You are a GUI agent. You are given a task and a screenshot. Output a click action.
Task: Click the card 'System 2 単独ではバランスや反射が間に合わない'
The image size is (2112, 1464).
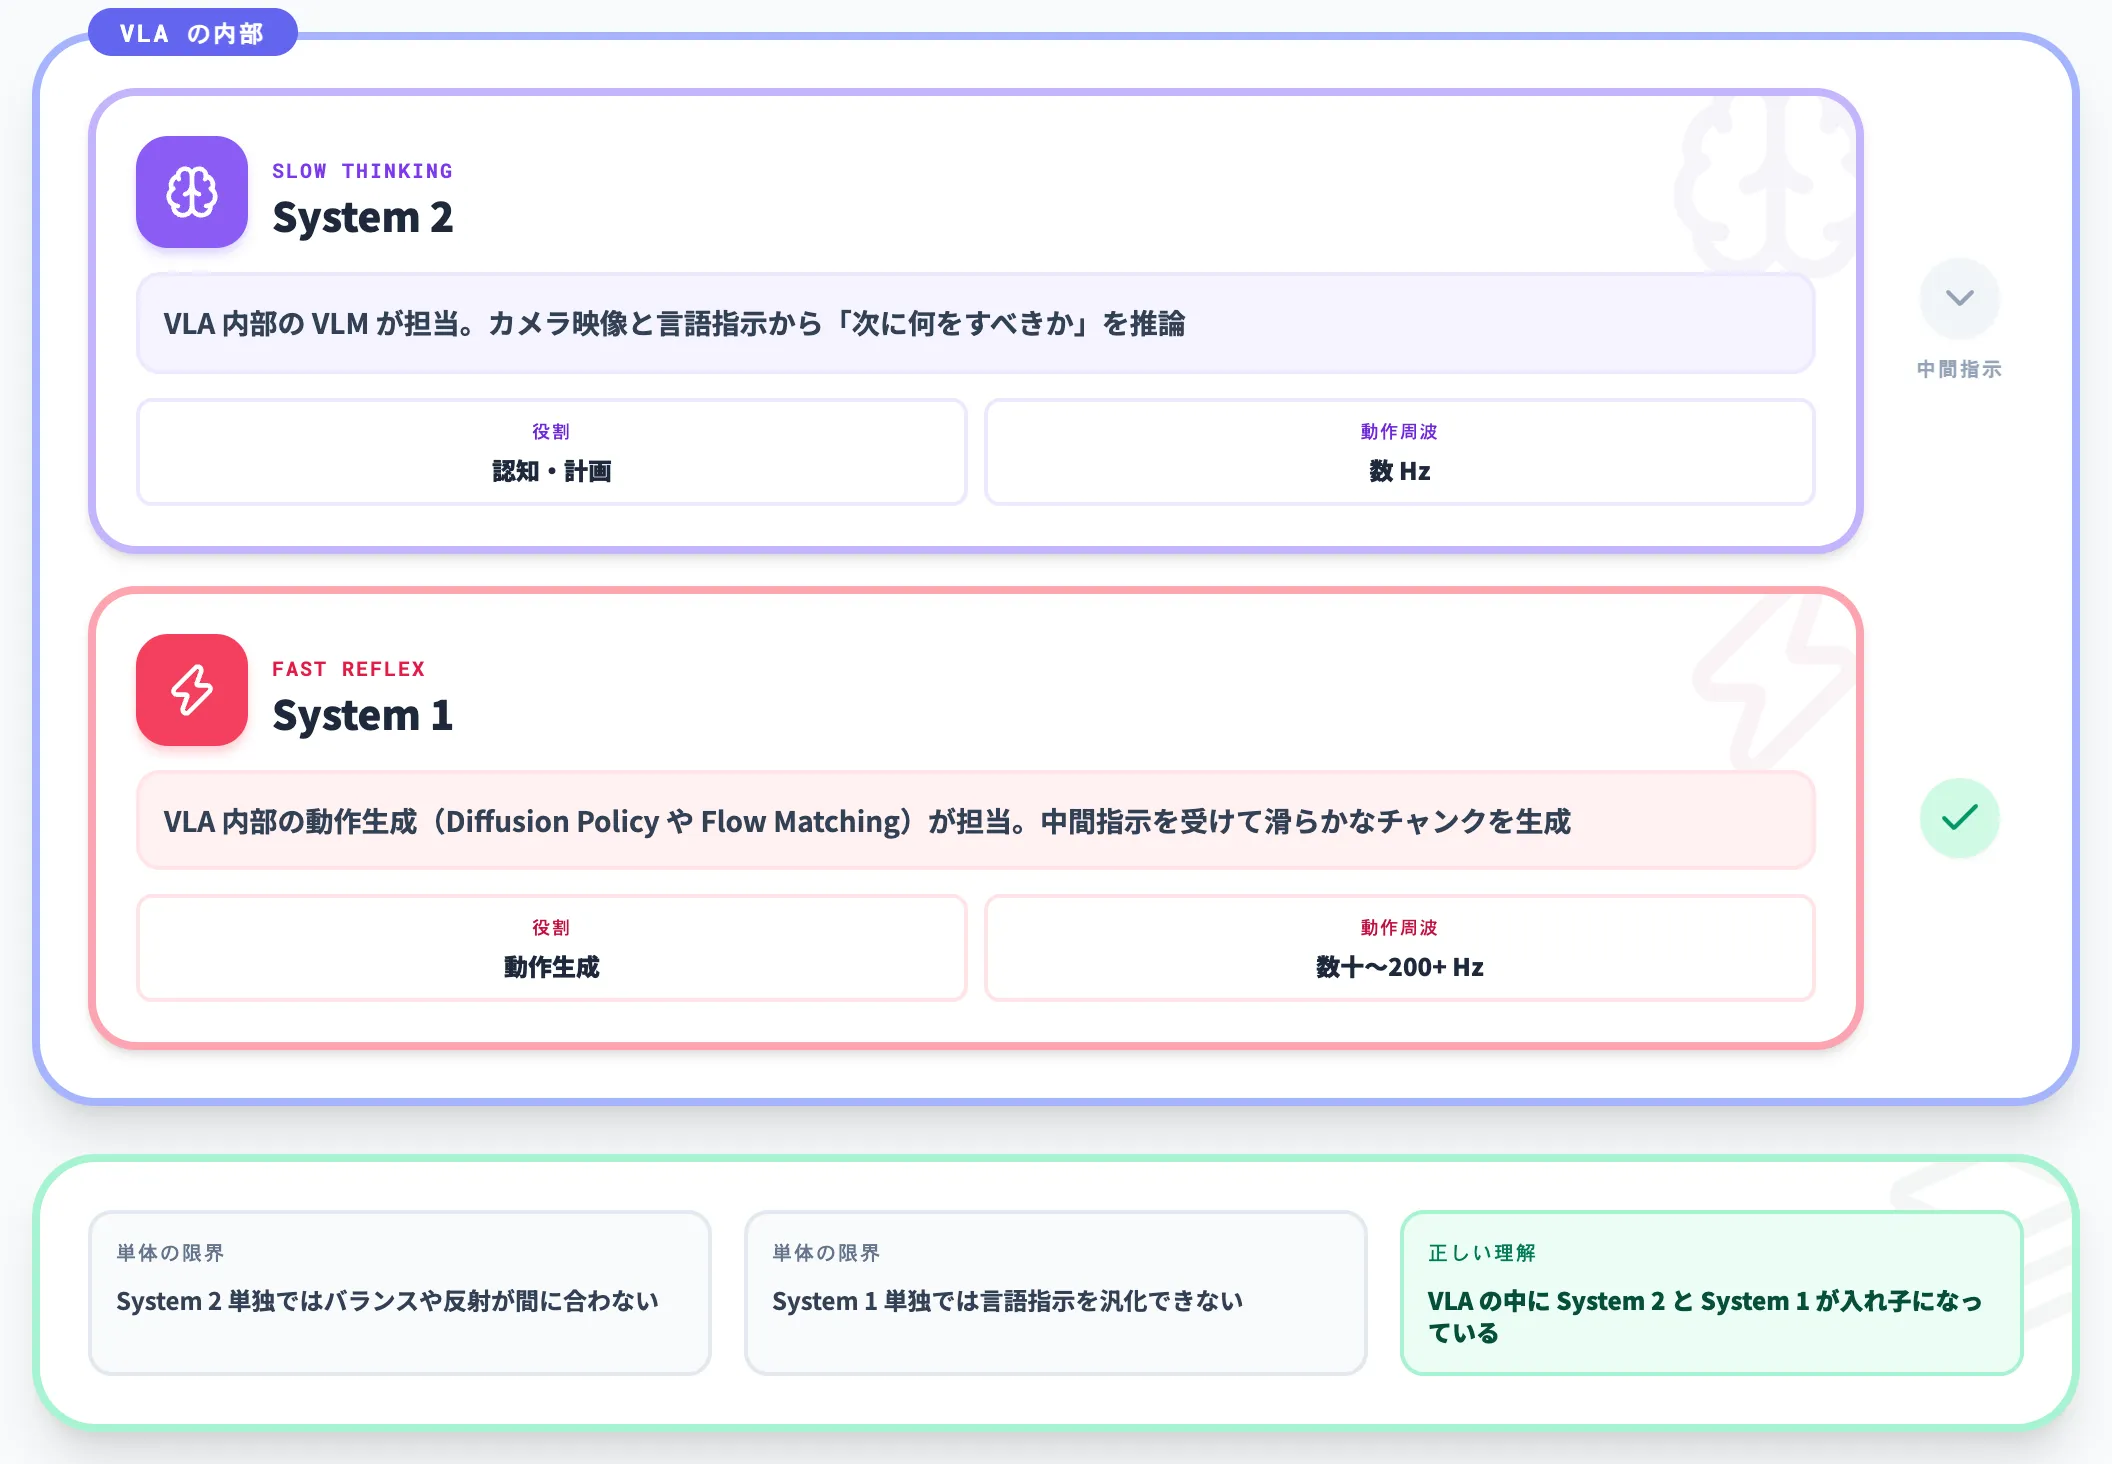[400, 1293]
